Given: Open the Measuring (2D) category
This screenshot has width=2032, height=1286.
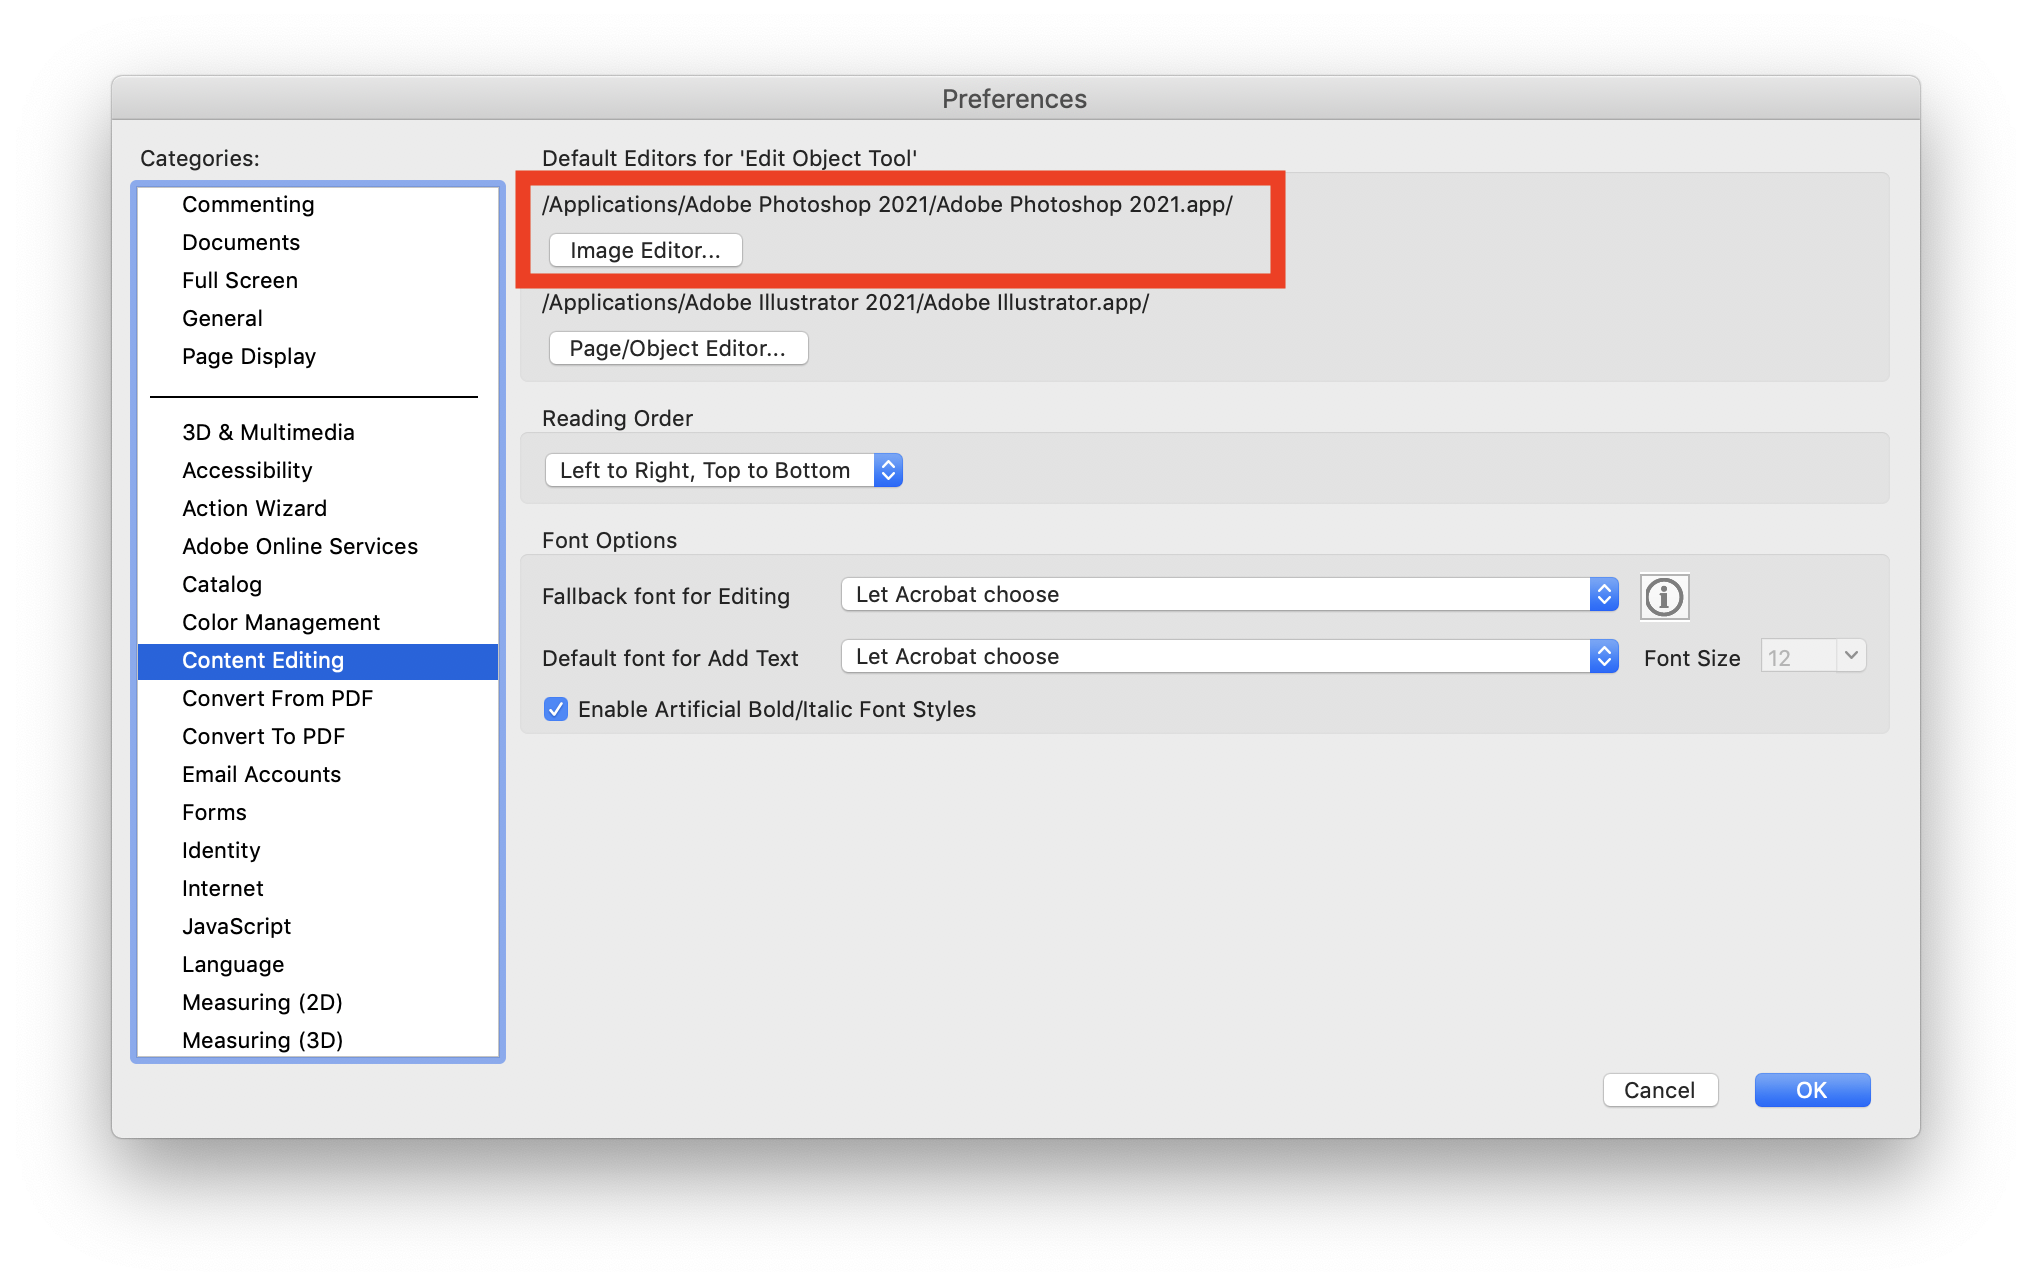Looking at the screenshot, I should click(x=262, y=1002).
